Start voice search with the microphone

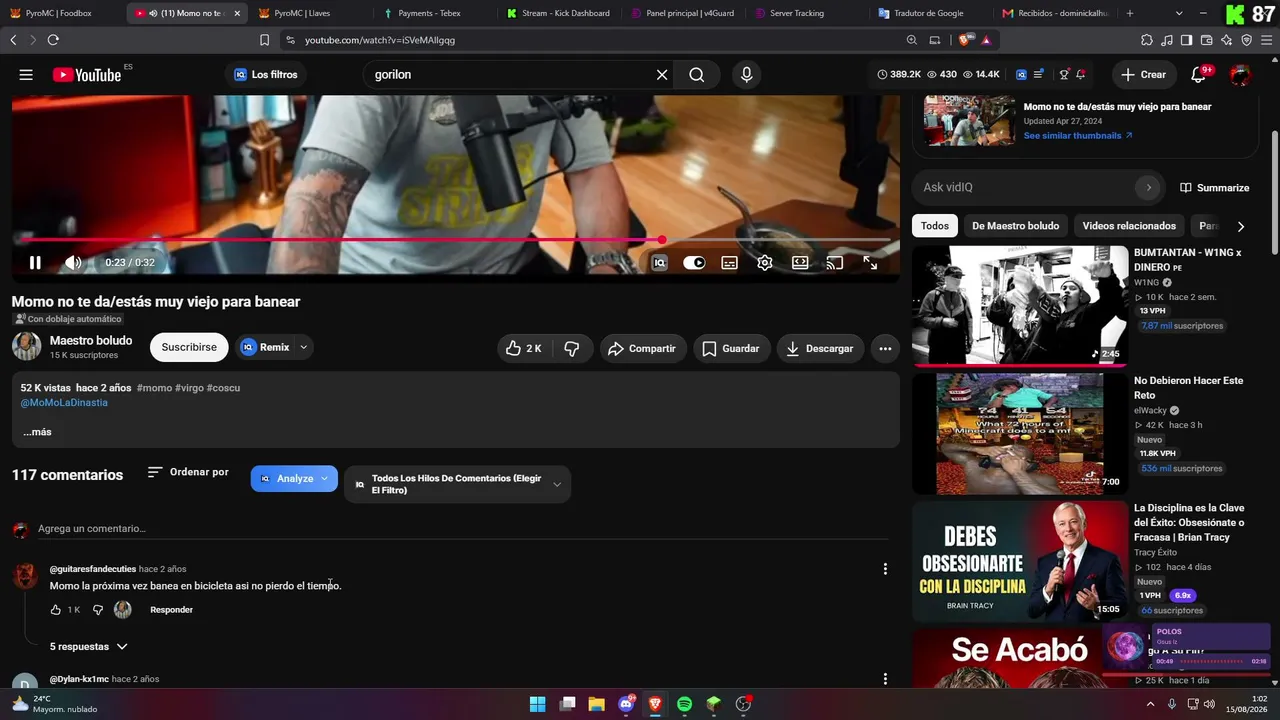[746, 75]
